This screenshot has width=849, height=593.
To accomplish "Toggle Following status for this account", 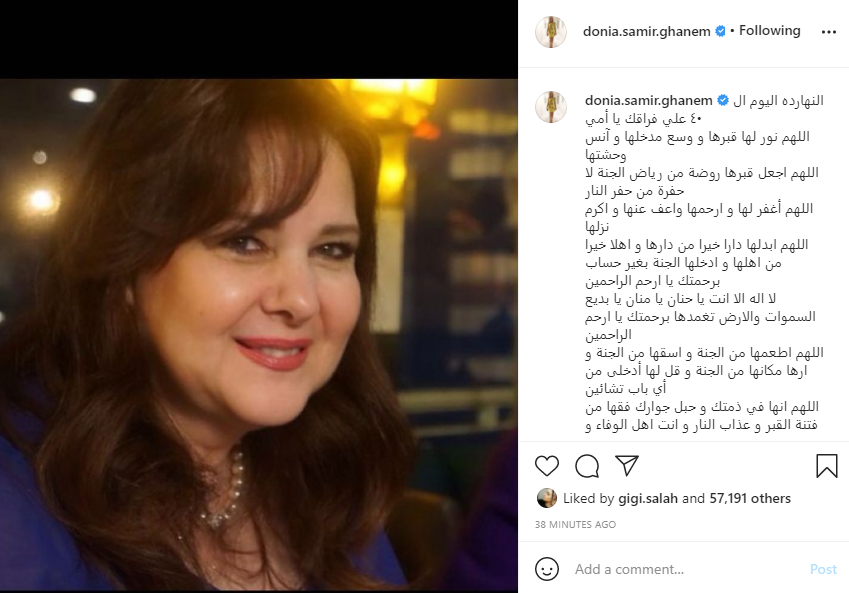I will coord(769,31).
